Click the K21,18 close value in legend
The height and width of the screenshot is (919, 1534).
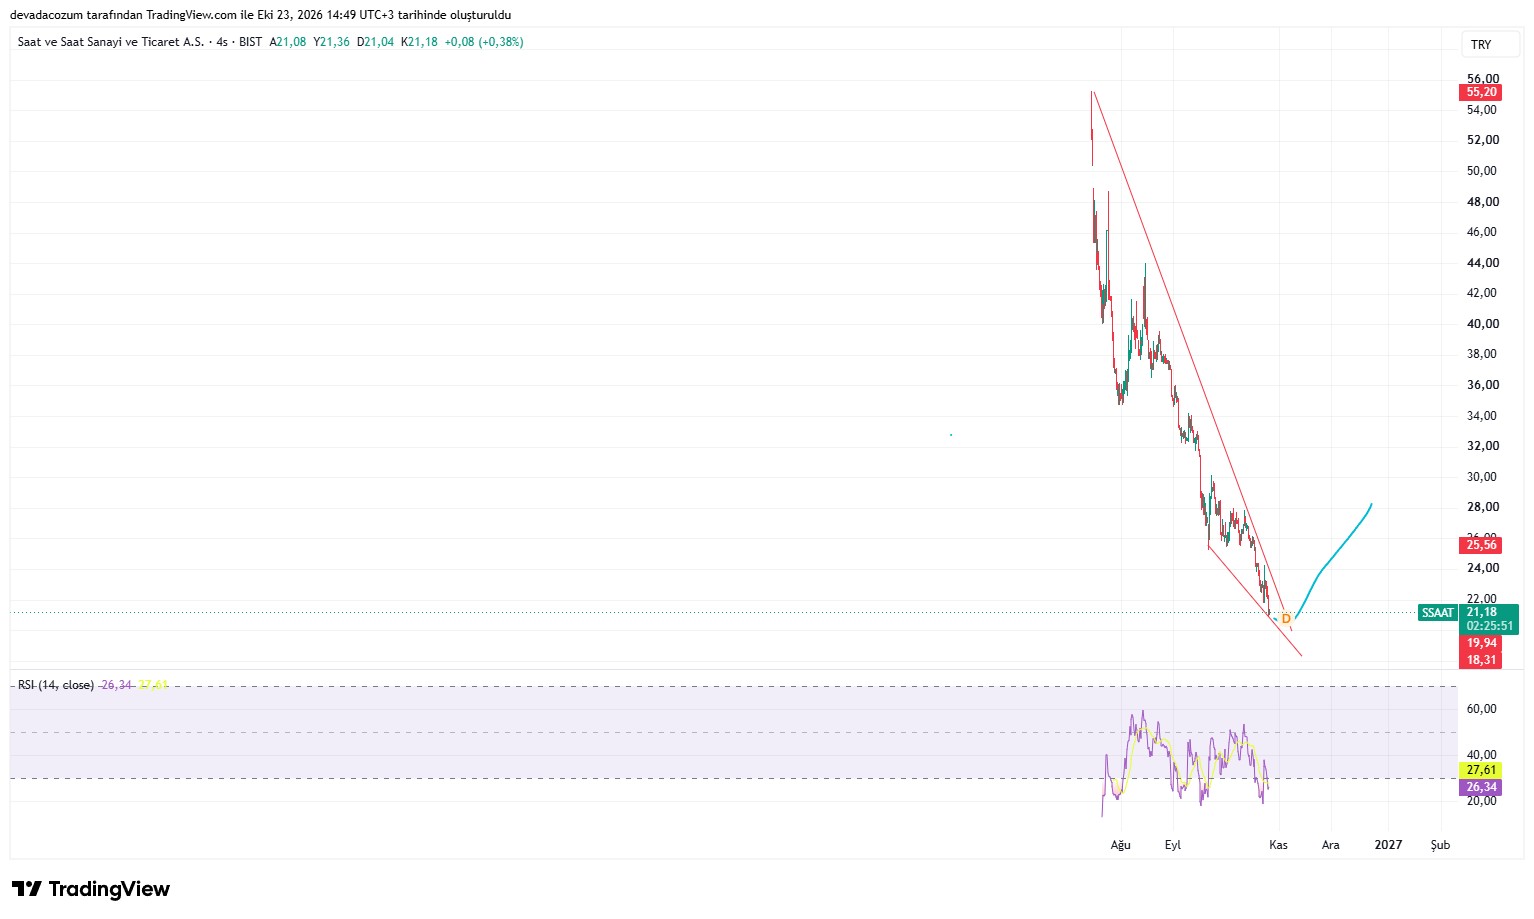(419, 42)
